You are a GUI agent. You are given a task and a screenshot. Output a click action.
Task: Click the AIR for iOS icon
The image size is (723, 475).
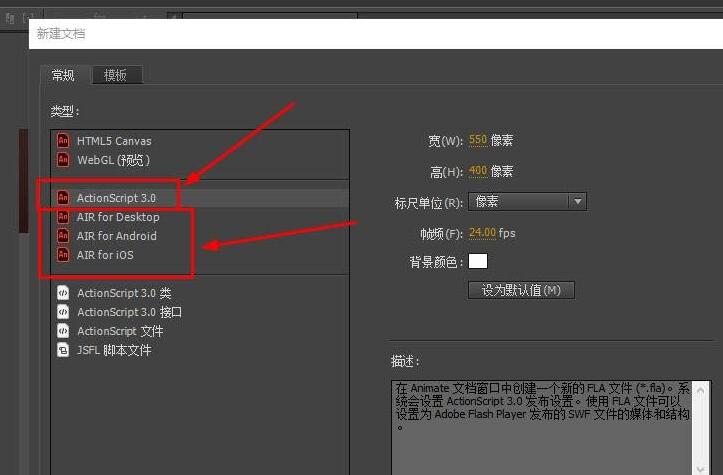point(63,255)
